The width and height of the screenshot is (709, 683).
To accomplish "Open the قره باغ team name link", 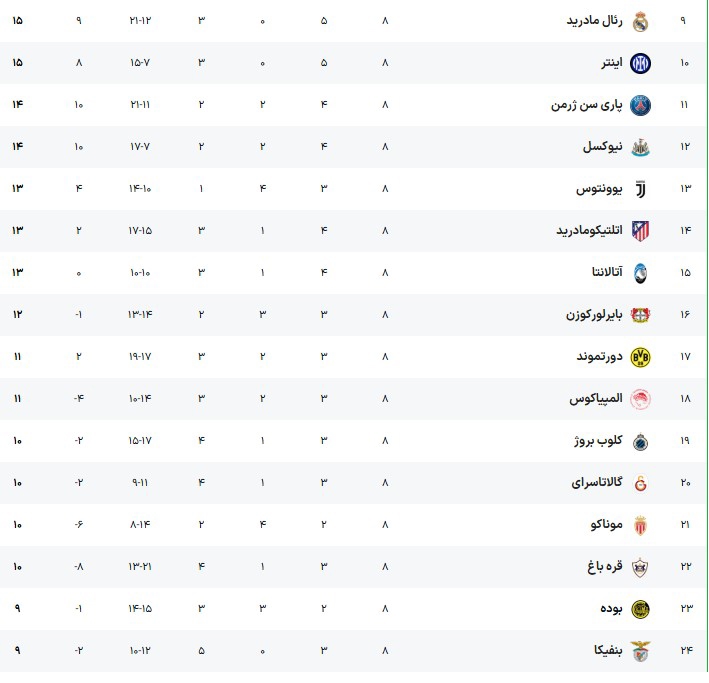I will [x=605, y=567].
